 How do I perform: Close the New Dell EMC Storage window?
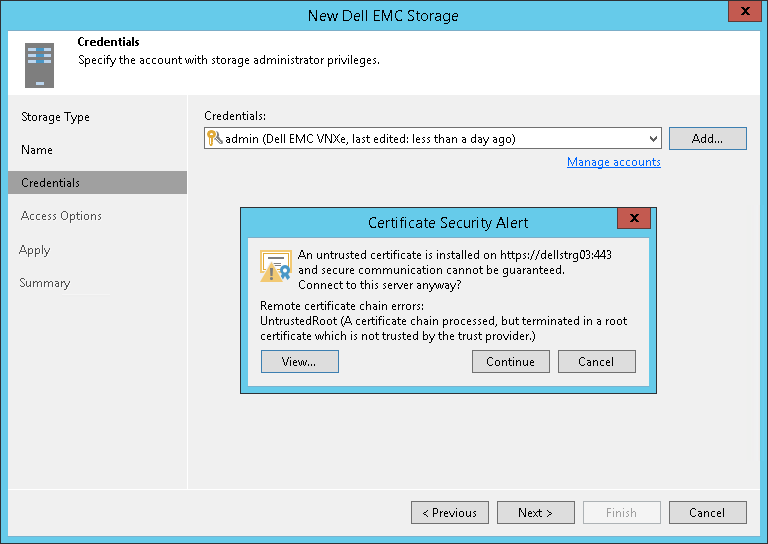click(x=740, y=14)
